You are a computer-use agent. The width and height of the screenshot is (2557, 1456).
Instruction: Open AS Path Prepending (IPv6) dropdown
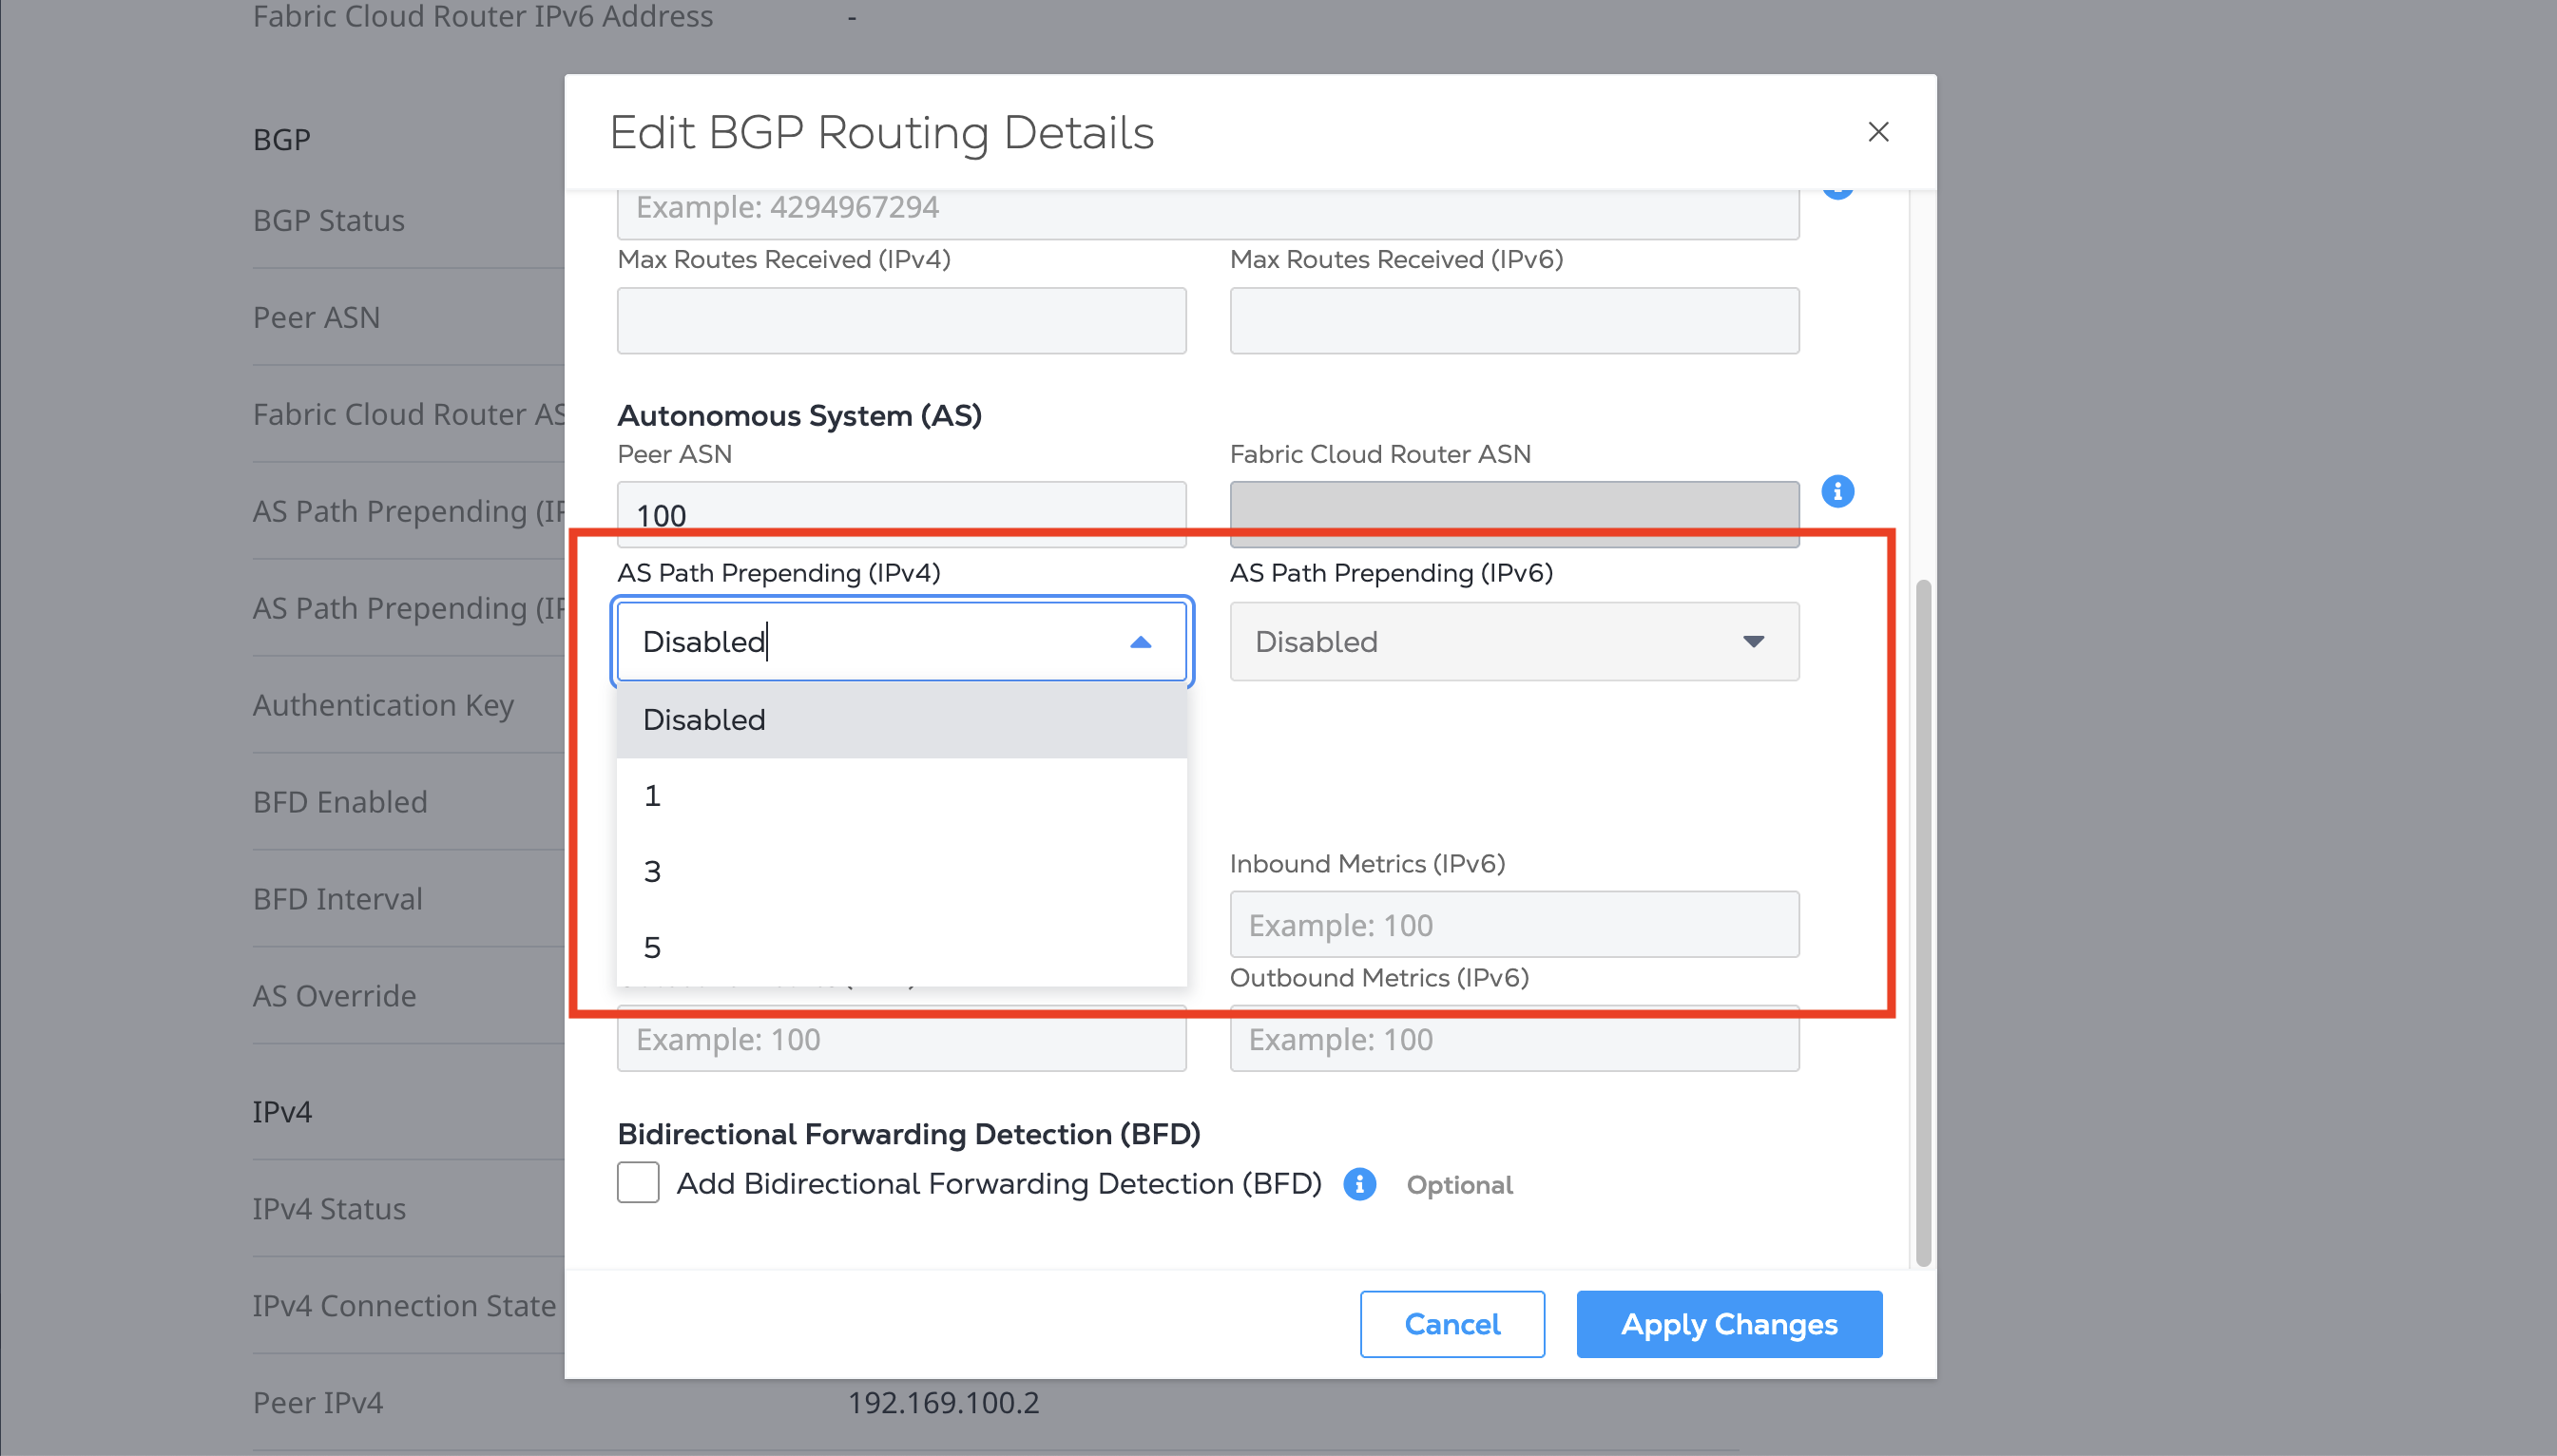pos(1514,641)
